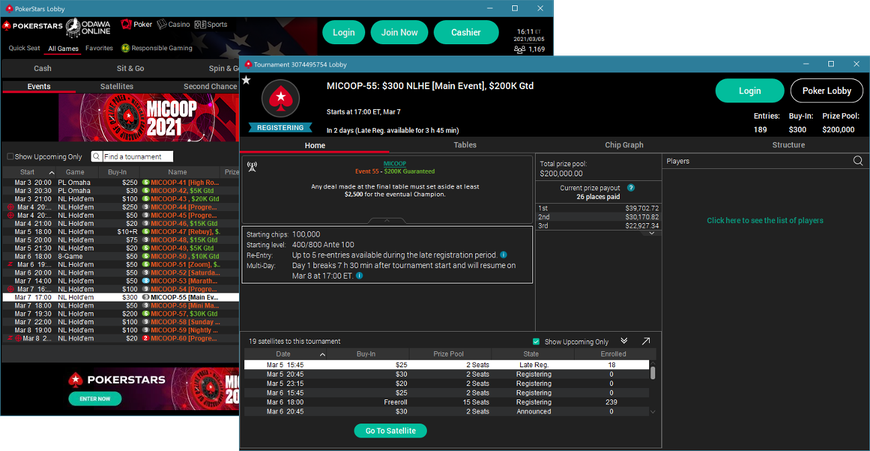
Task: Expand prize payout list with down chevron
Action: coord(652,233)
